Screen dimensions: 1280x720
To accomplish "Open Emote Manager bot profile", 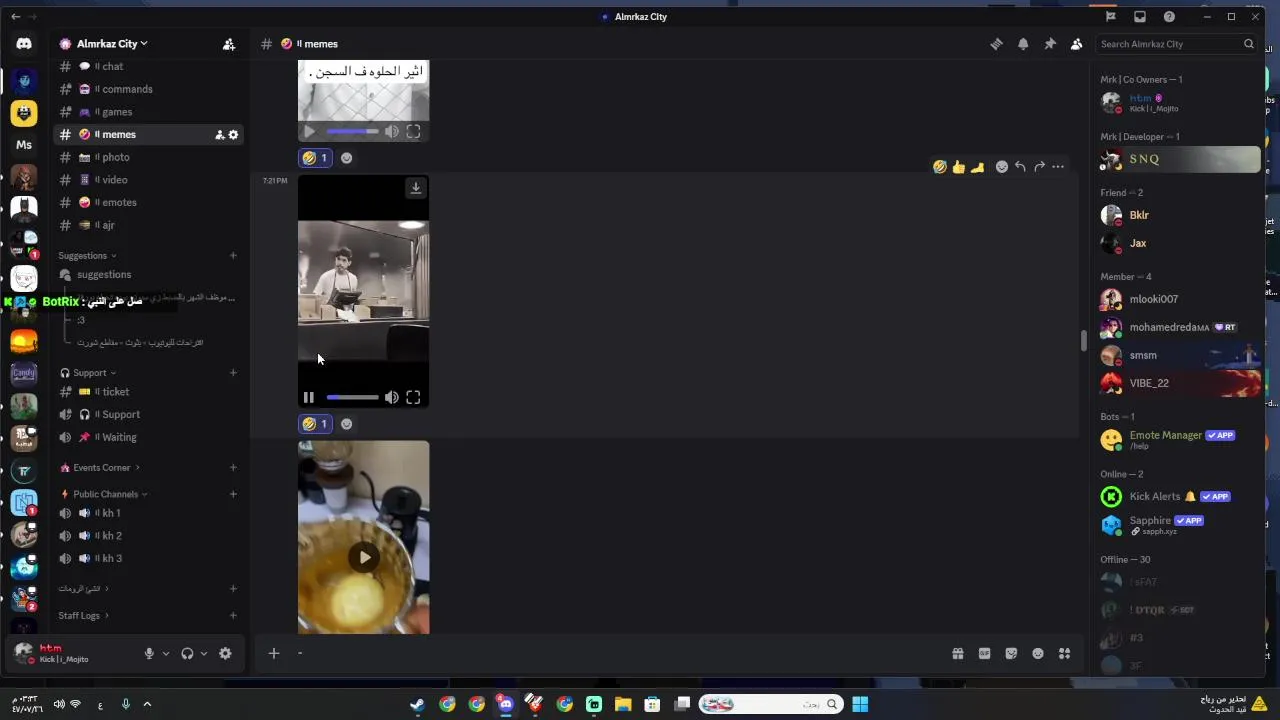I will tap(1180, 439).
